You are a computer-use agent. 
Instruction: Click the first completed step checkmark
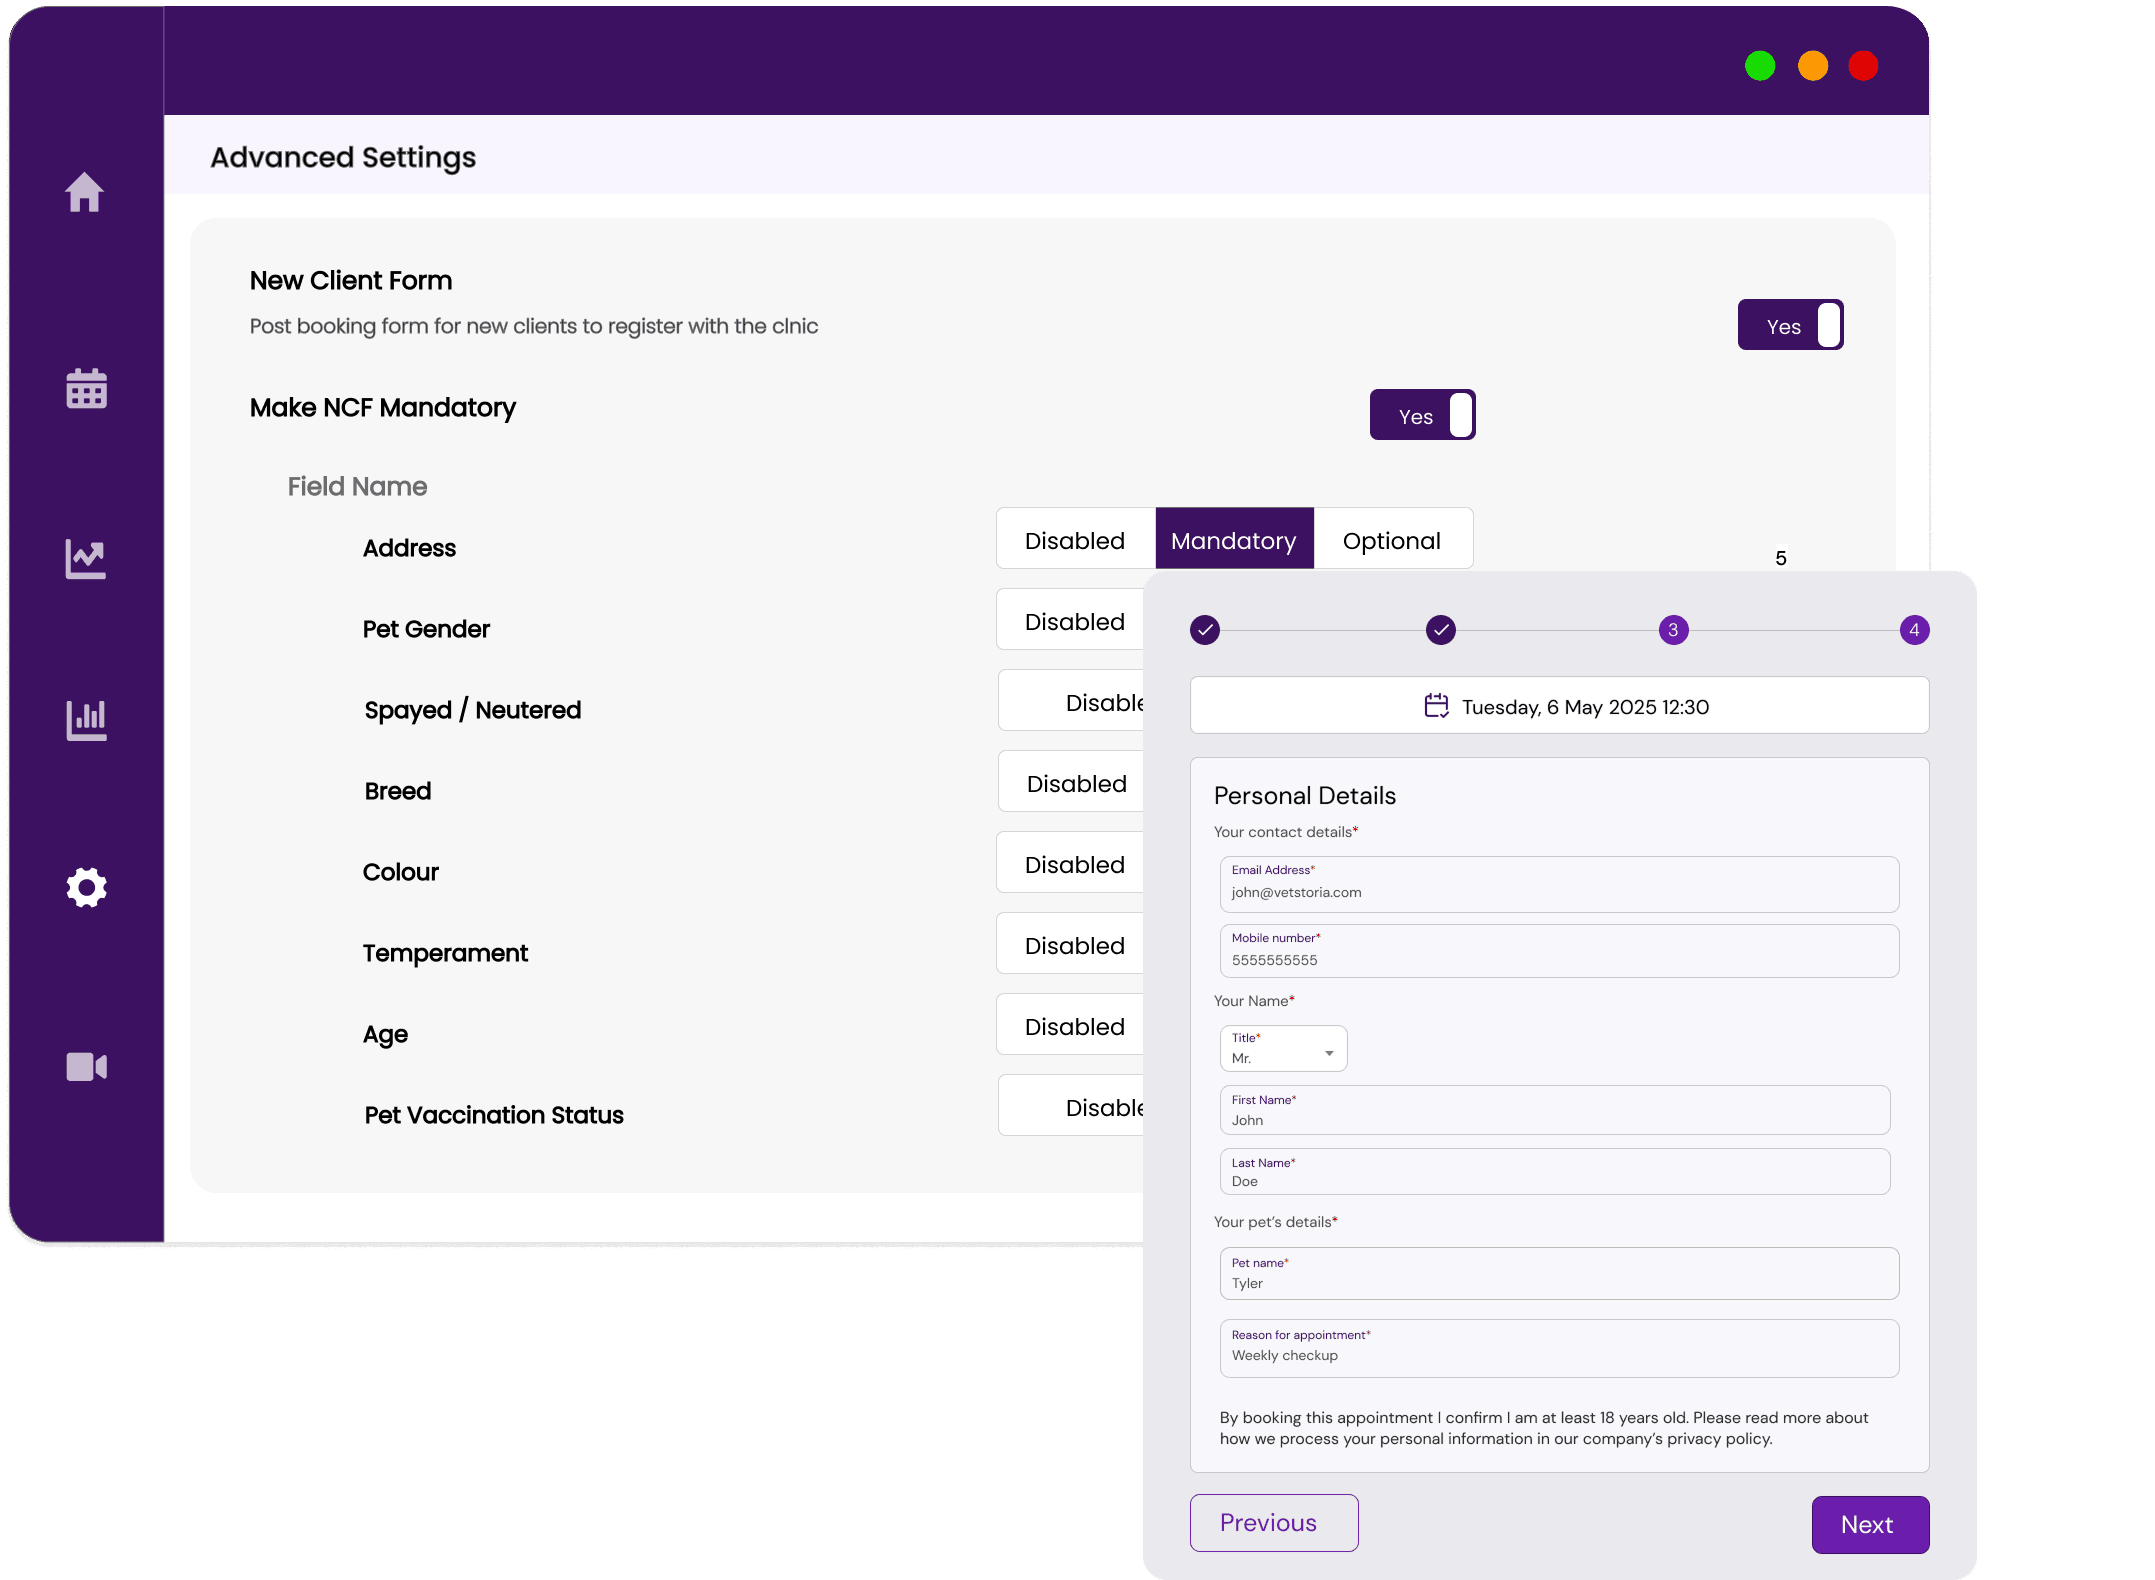(x=1205, y=630)
